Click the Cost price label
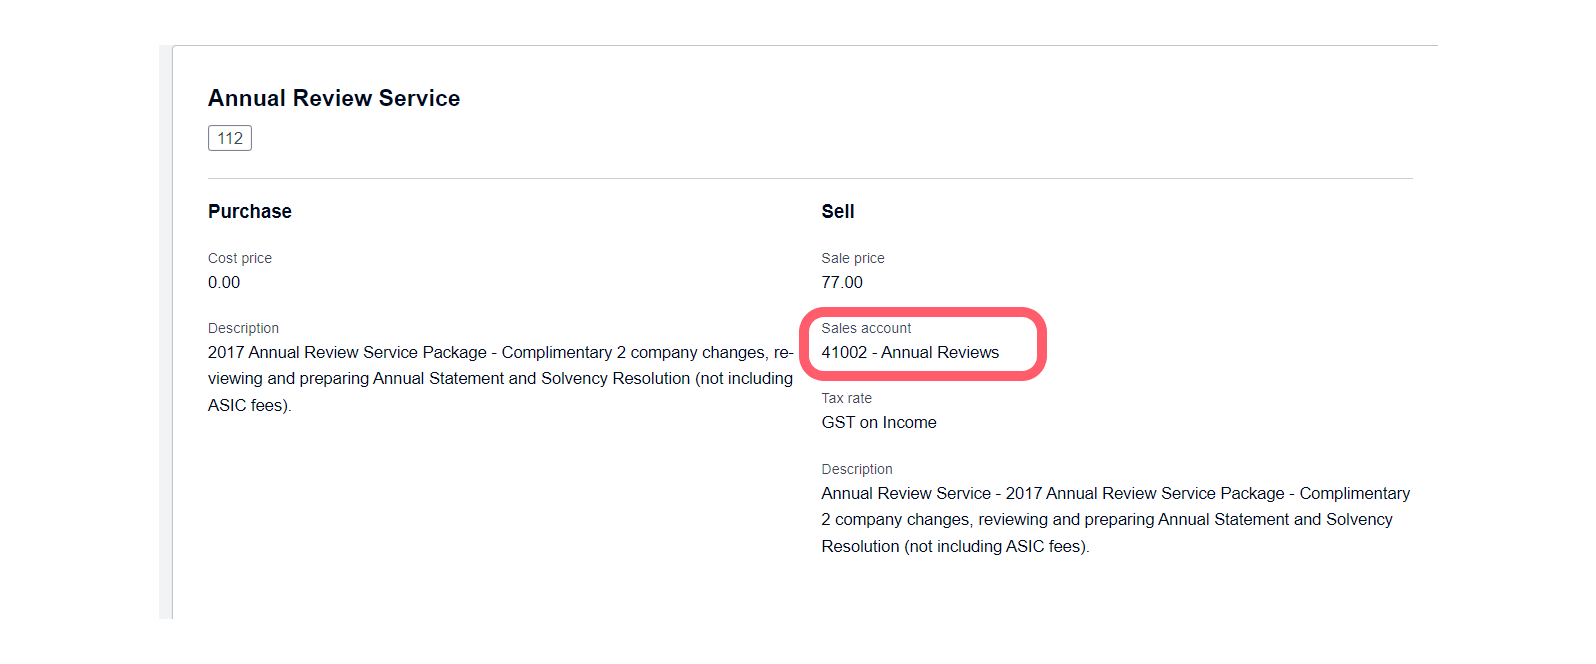The width and height of the screenshot is (1596, 664). (239, 257)
